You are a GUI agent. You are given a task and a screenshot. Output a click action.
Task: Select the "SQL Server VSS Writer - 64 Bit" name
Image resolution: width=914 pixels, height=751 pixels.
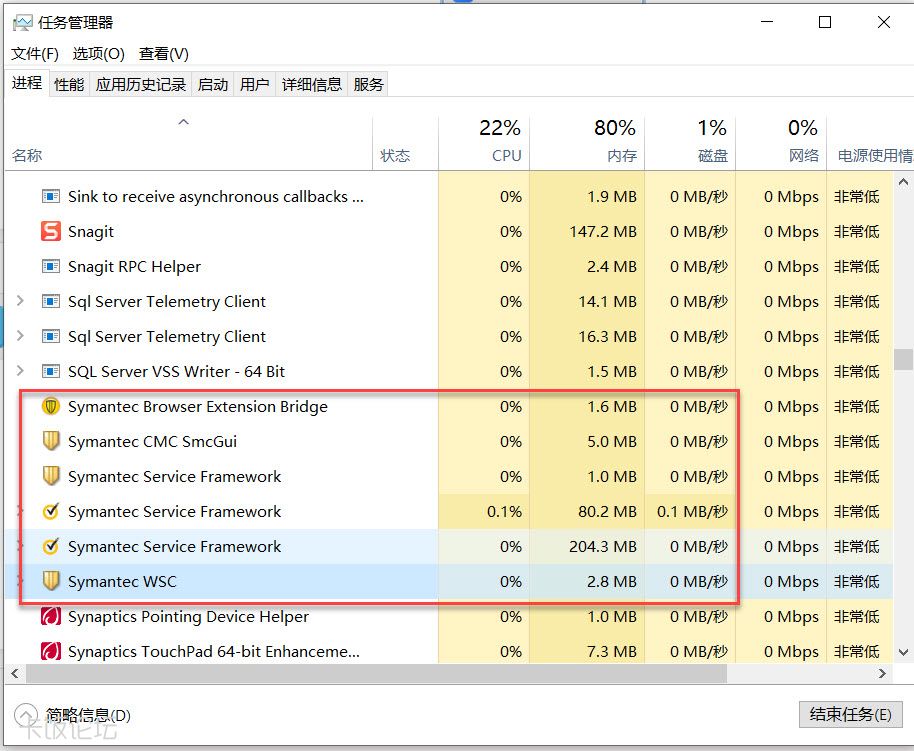coord(176,371)
